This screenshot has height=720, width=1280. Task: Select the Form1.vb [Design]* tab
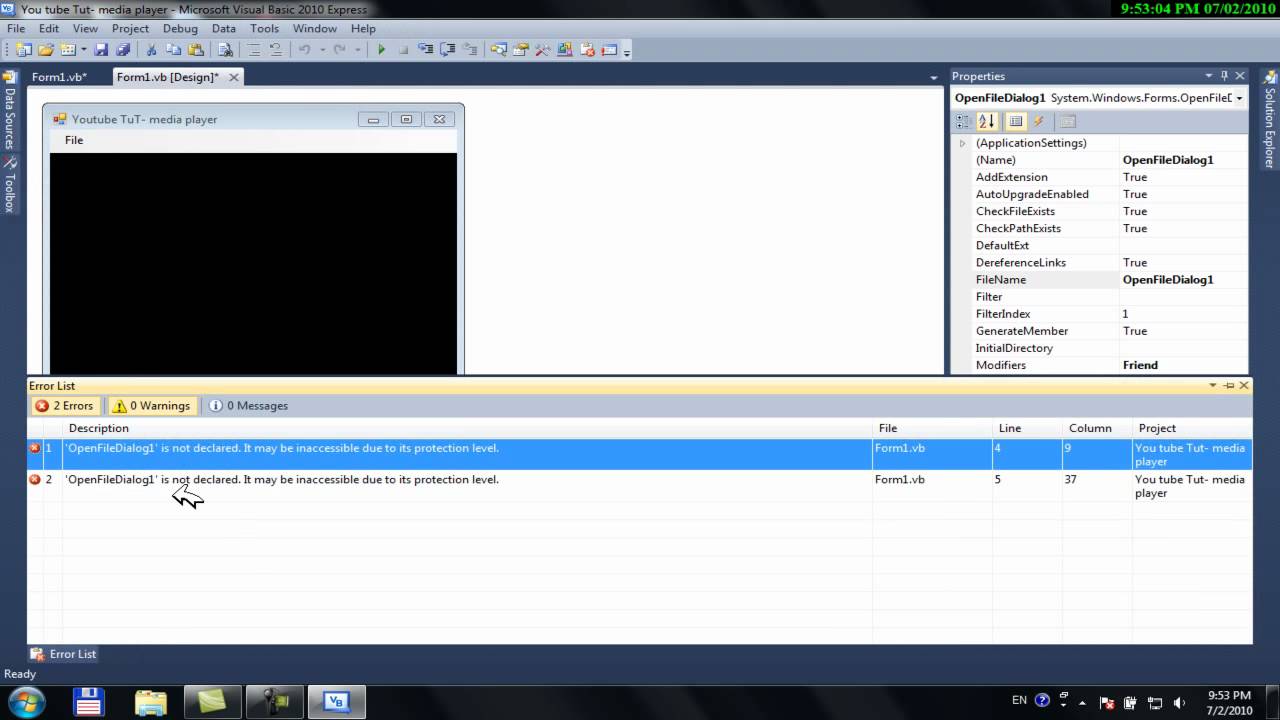167,77
